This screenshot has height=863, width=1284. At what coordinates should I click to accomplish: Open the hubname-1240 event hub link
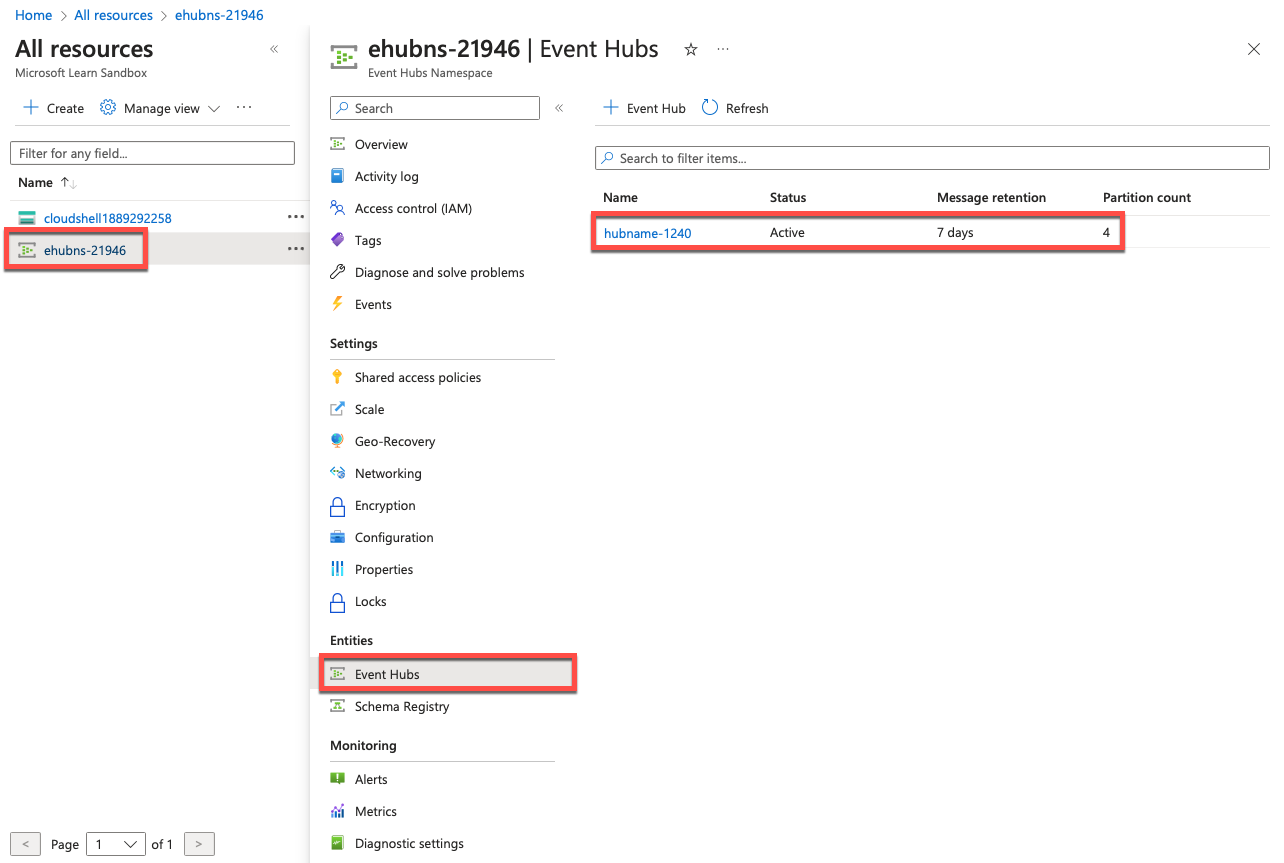click(x=647, y=233)
